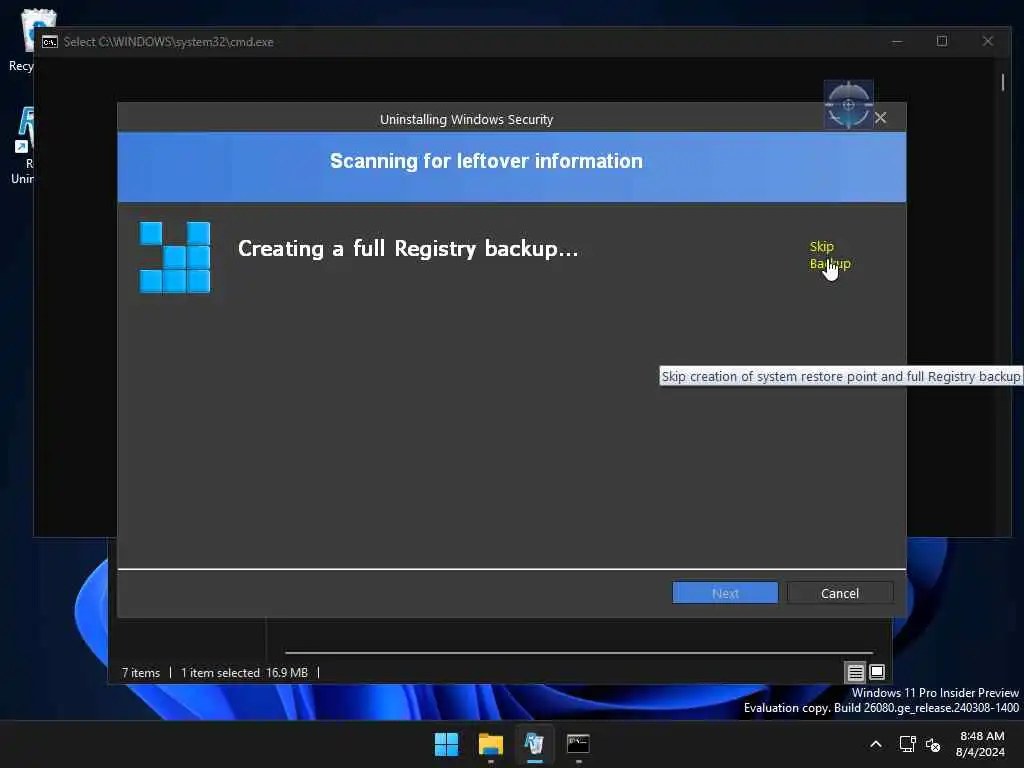Click the Next button
1024x768 pixels.
coord(725,593)
